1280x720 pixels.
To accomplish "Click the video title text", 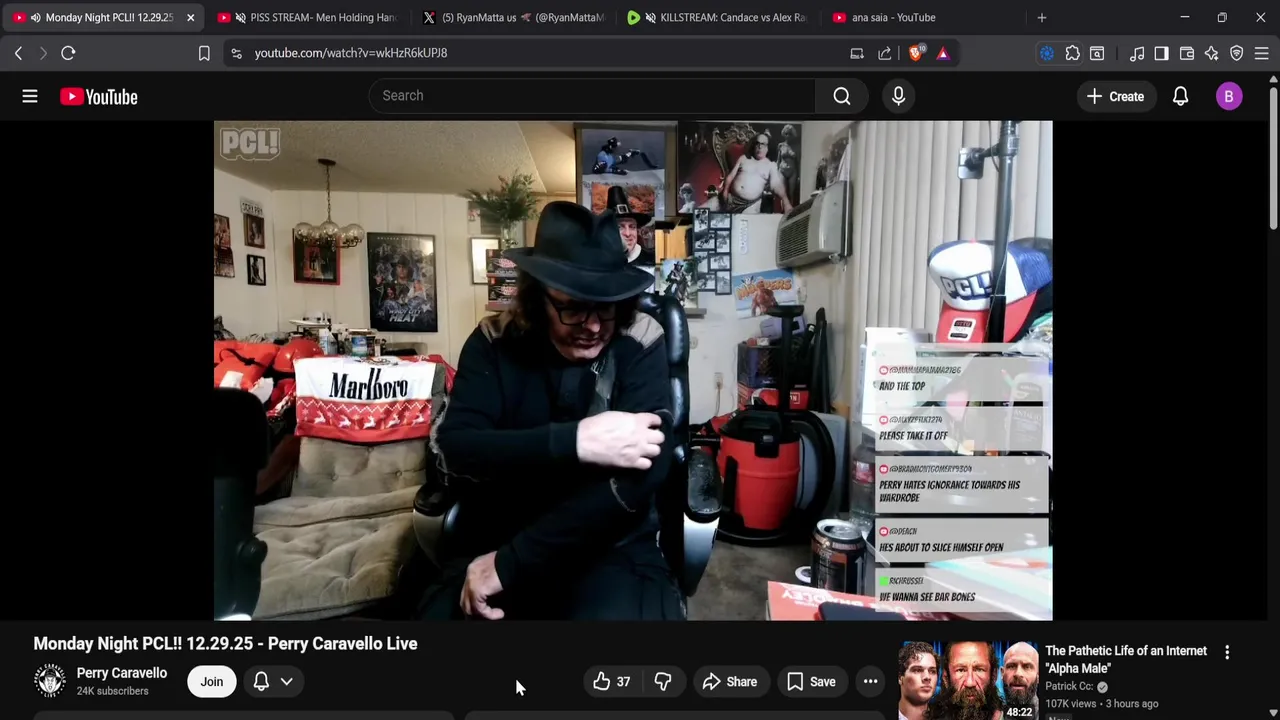I will pos(225,643).
